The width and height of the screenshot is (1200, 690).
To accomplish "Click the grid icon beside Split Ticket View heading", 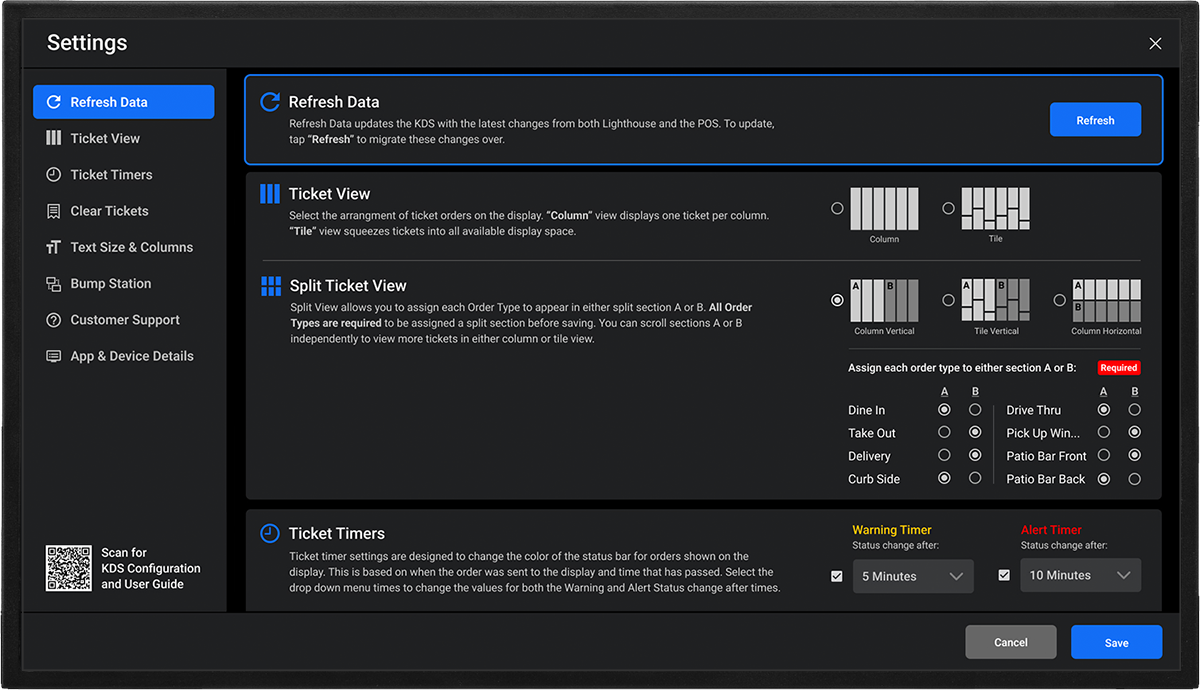I will [x=271, y=287].
